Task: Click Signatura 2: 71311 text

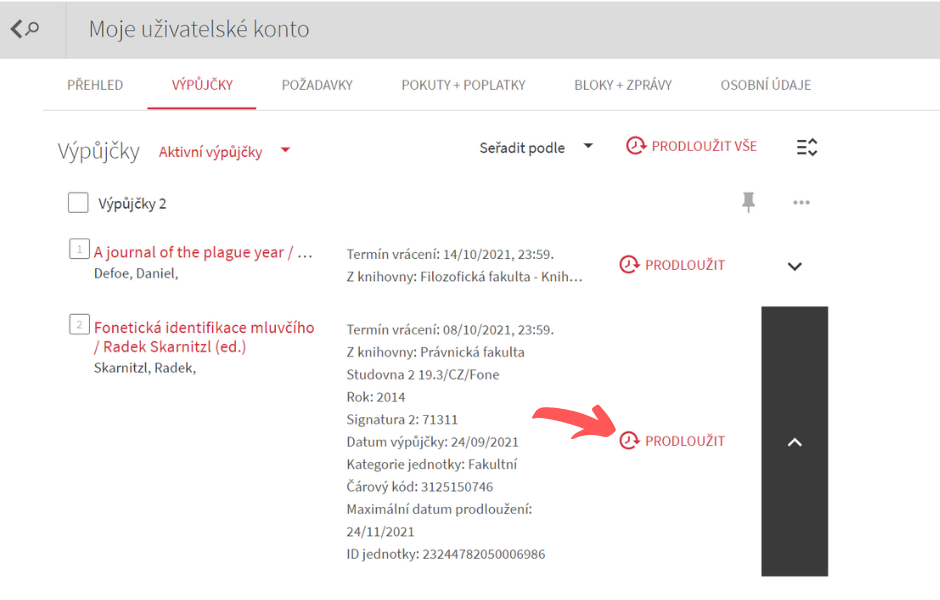Action: [402, 420]
